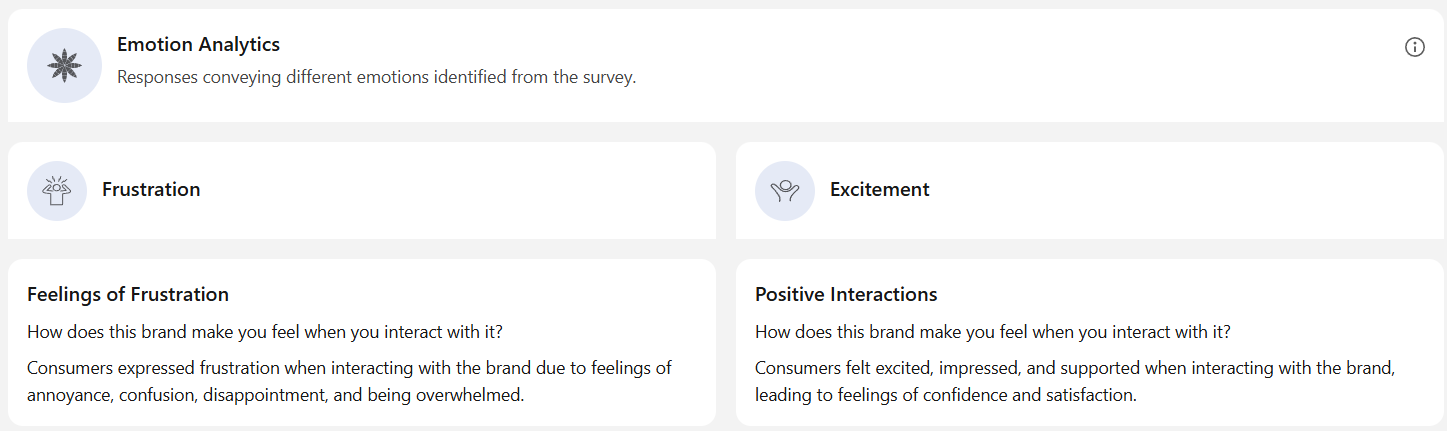Click the Emotion Analytics star icon
1447x431 pixels.
tap(64, 65)
